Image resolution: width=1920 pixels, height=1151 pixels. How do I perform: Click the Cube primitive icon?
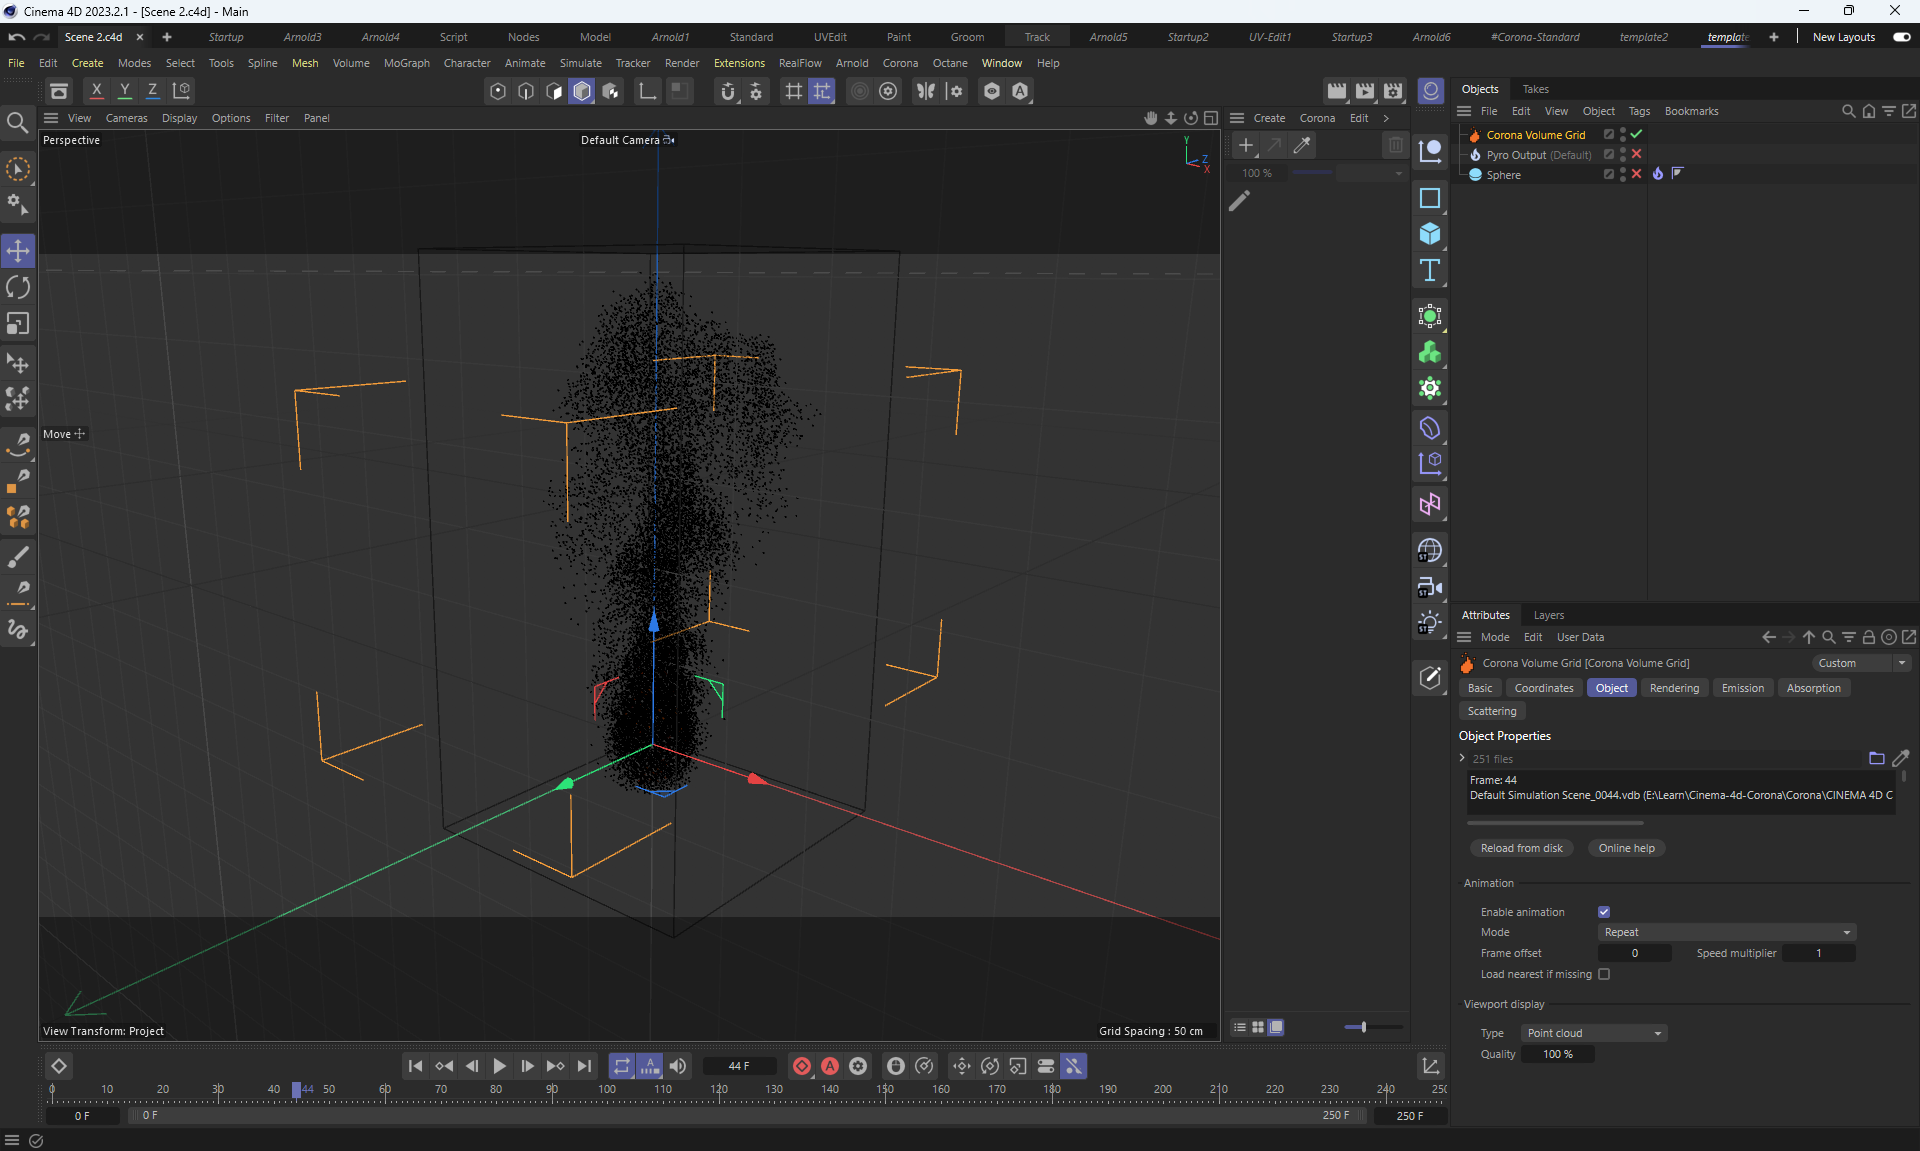(1430, 234)
